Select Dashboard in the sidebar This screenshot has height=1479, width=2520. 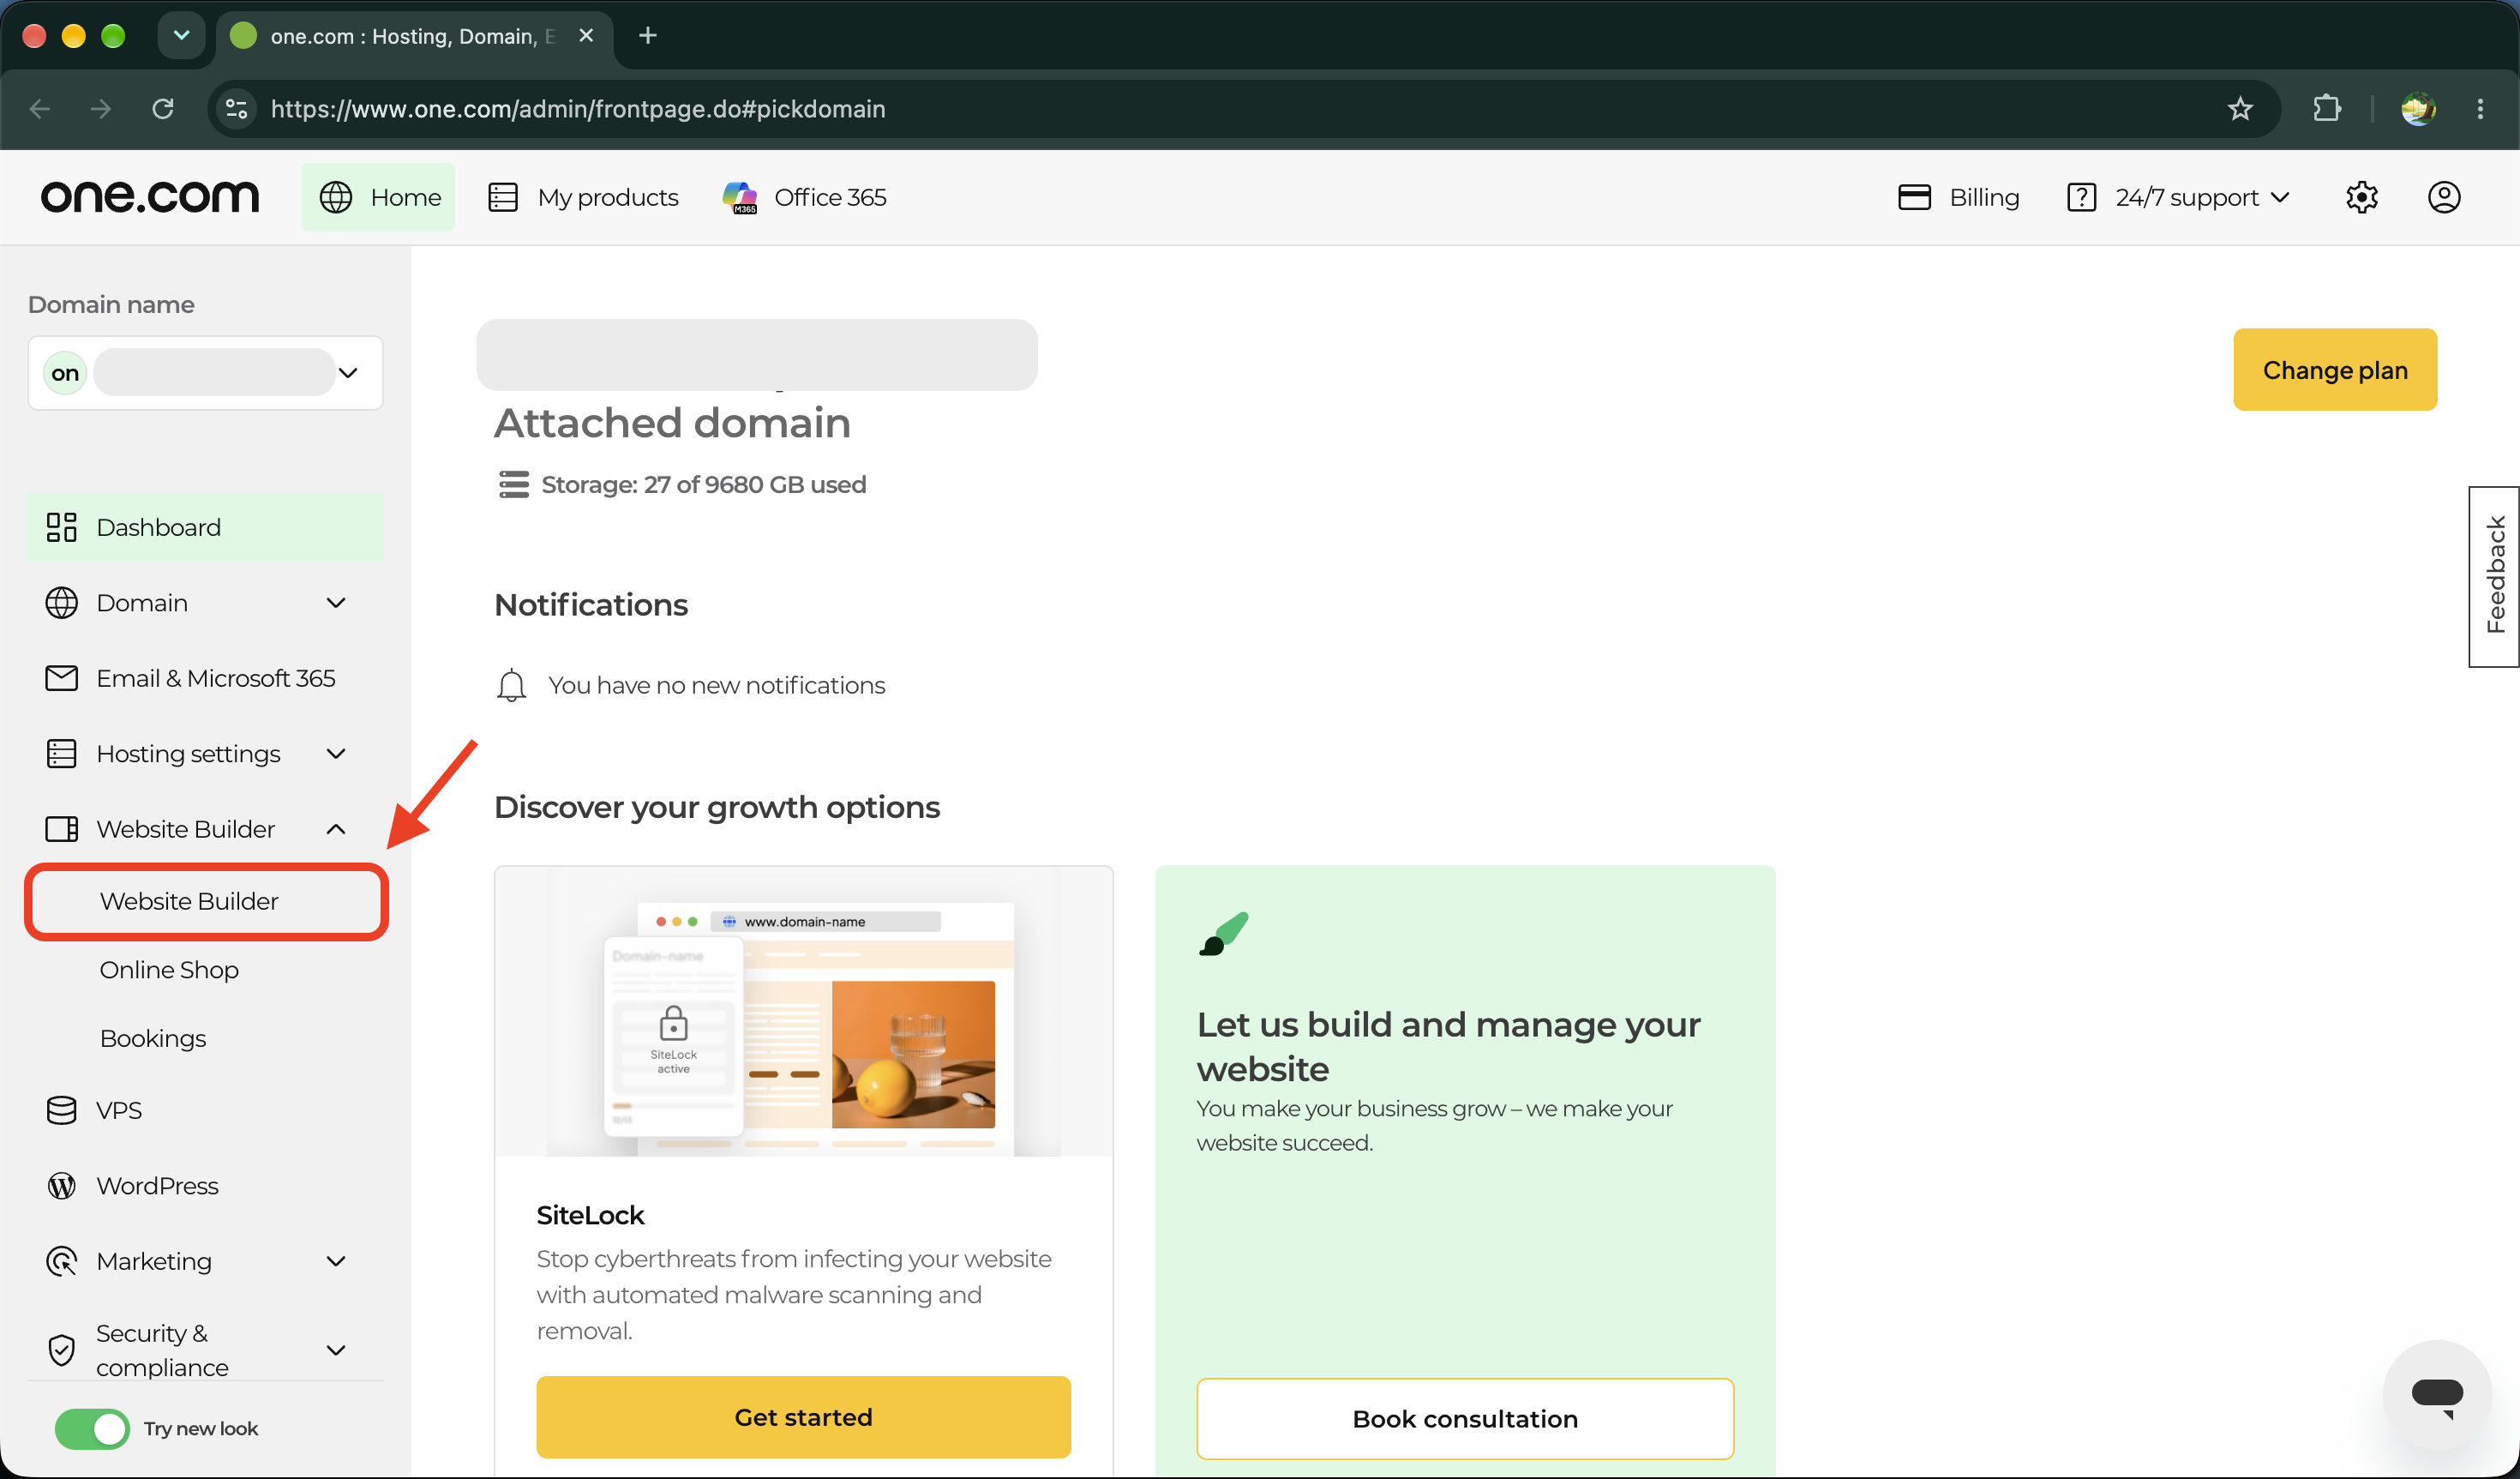pos(206,527)
